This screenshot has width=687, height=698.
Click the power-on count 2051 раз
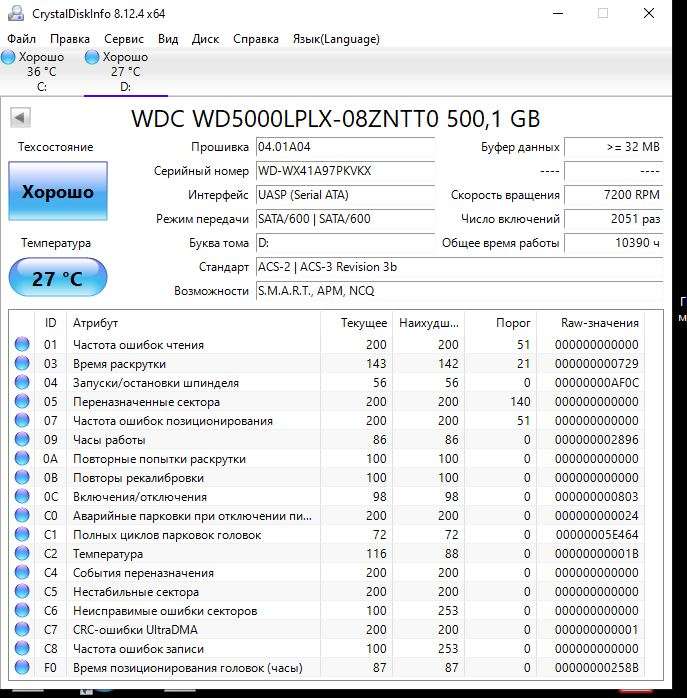pos(614,219)
